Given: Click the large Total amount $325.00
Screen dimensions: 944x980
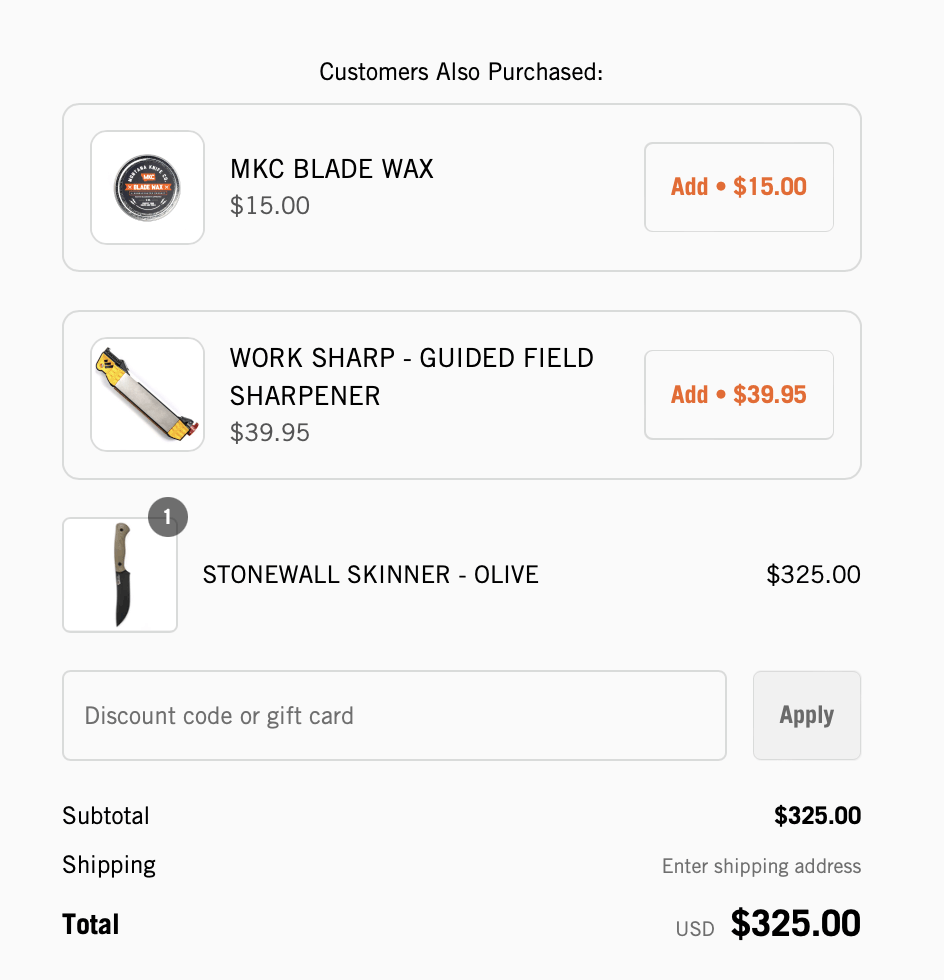Looking at the screenshot, I should (795, 924).
